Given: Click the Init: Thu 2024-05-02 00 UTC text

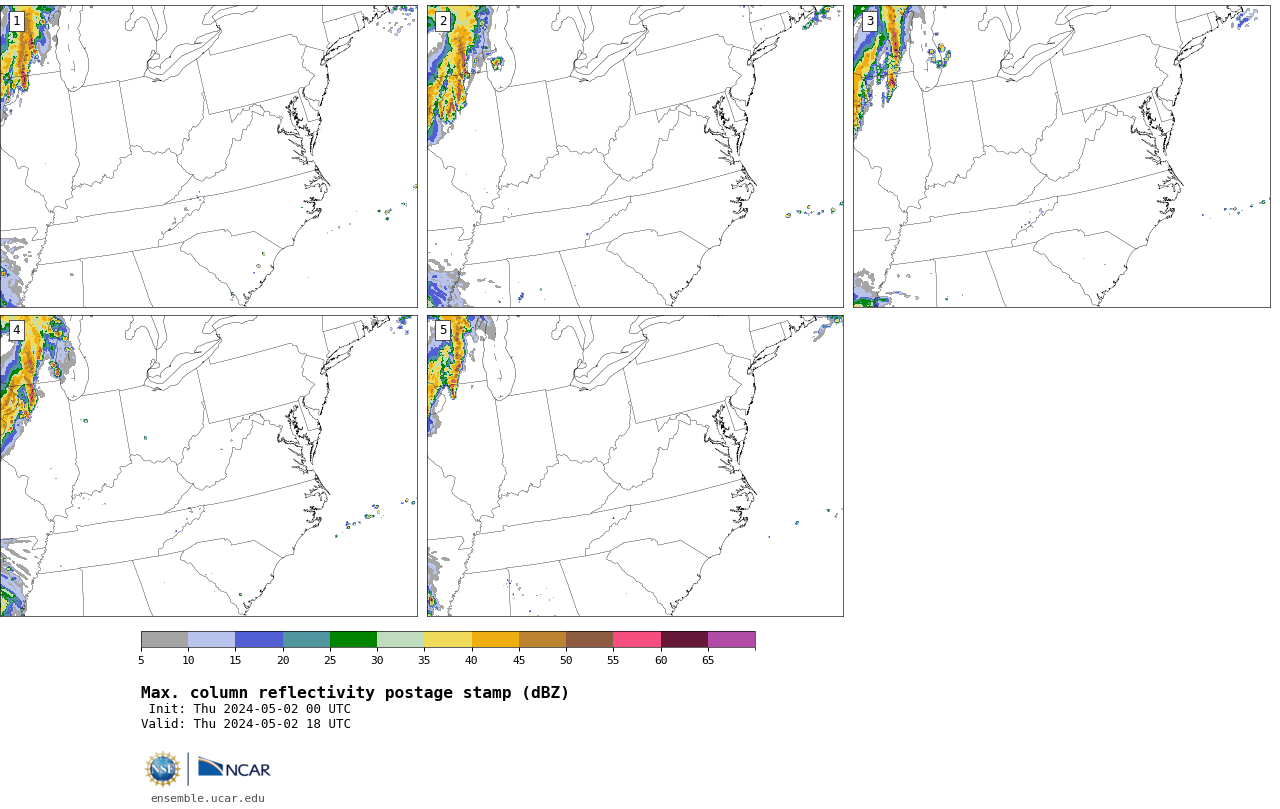Looking at the screenshot, I should pyautogui.click(x=250, y=709).
